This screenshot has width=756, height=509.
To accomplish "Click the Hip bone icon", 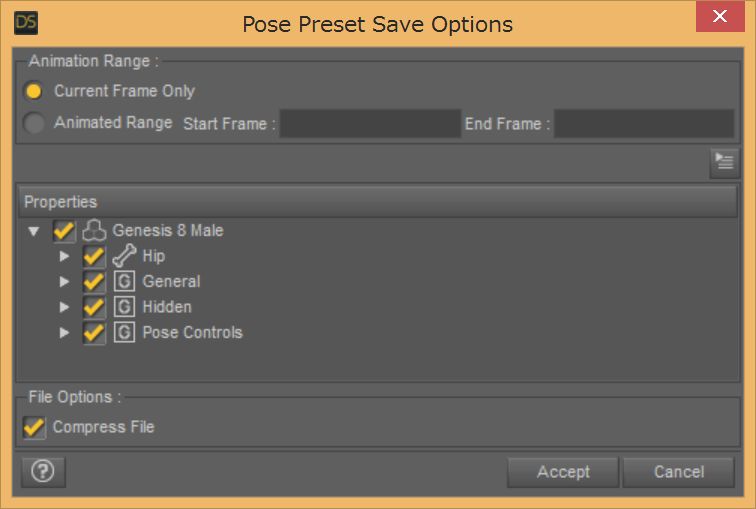I will click(124, 255).
